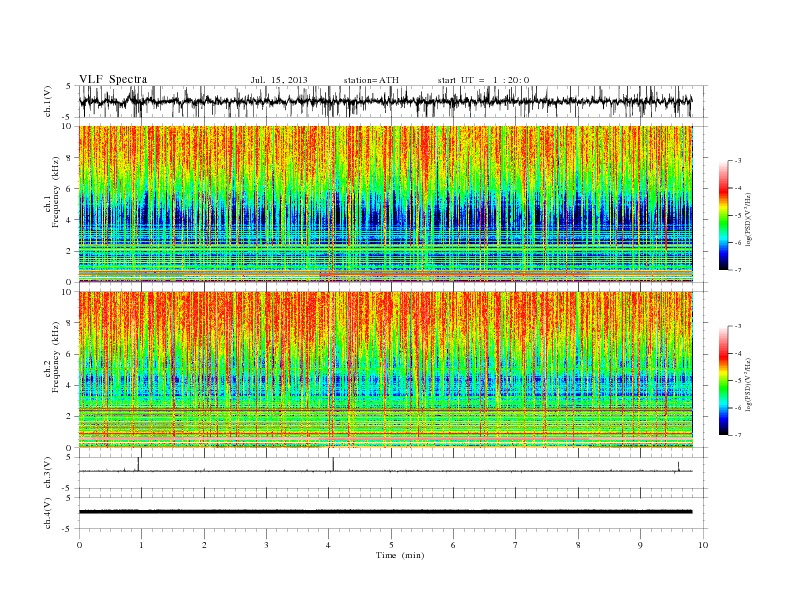Click the "VLF Spectra" title text
The image size is (792, 612).
click(x=113, y=79)
